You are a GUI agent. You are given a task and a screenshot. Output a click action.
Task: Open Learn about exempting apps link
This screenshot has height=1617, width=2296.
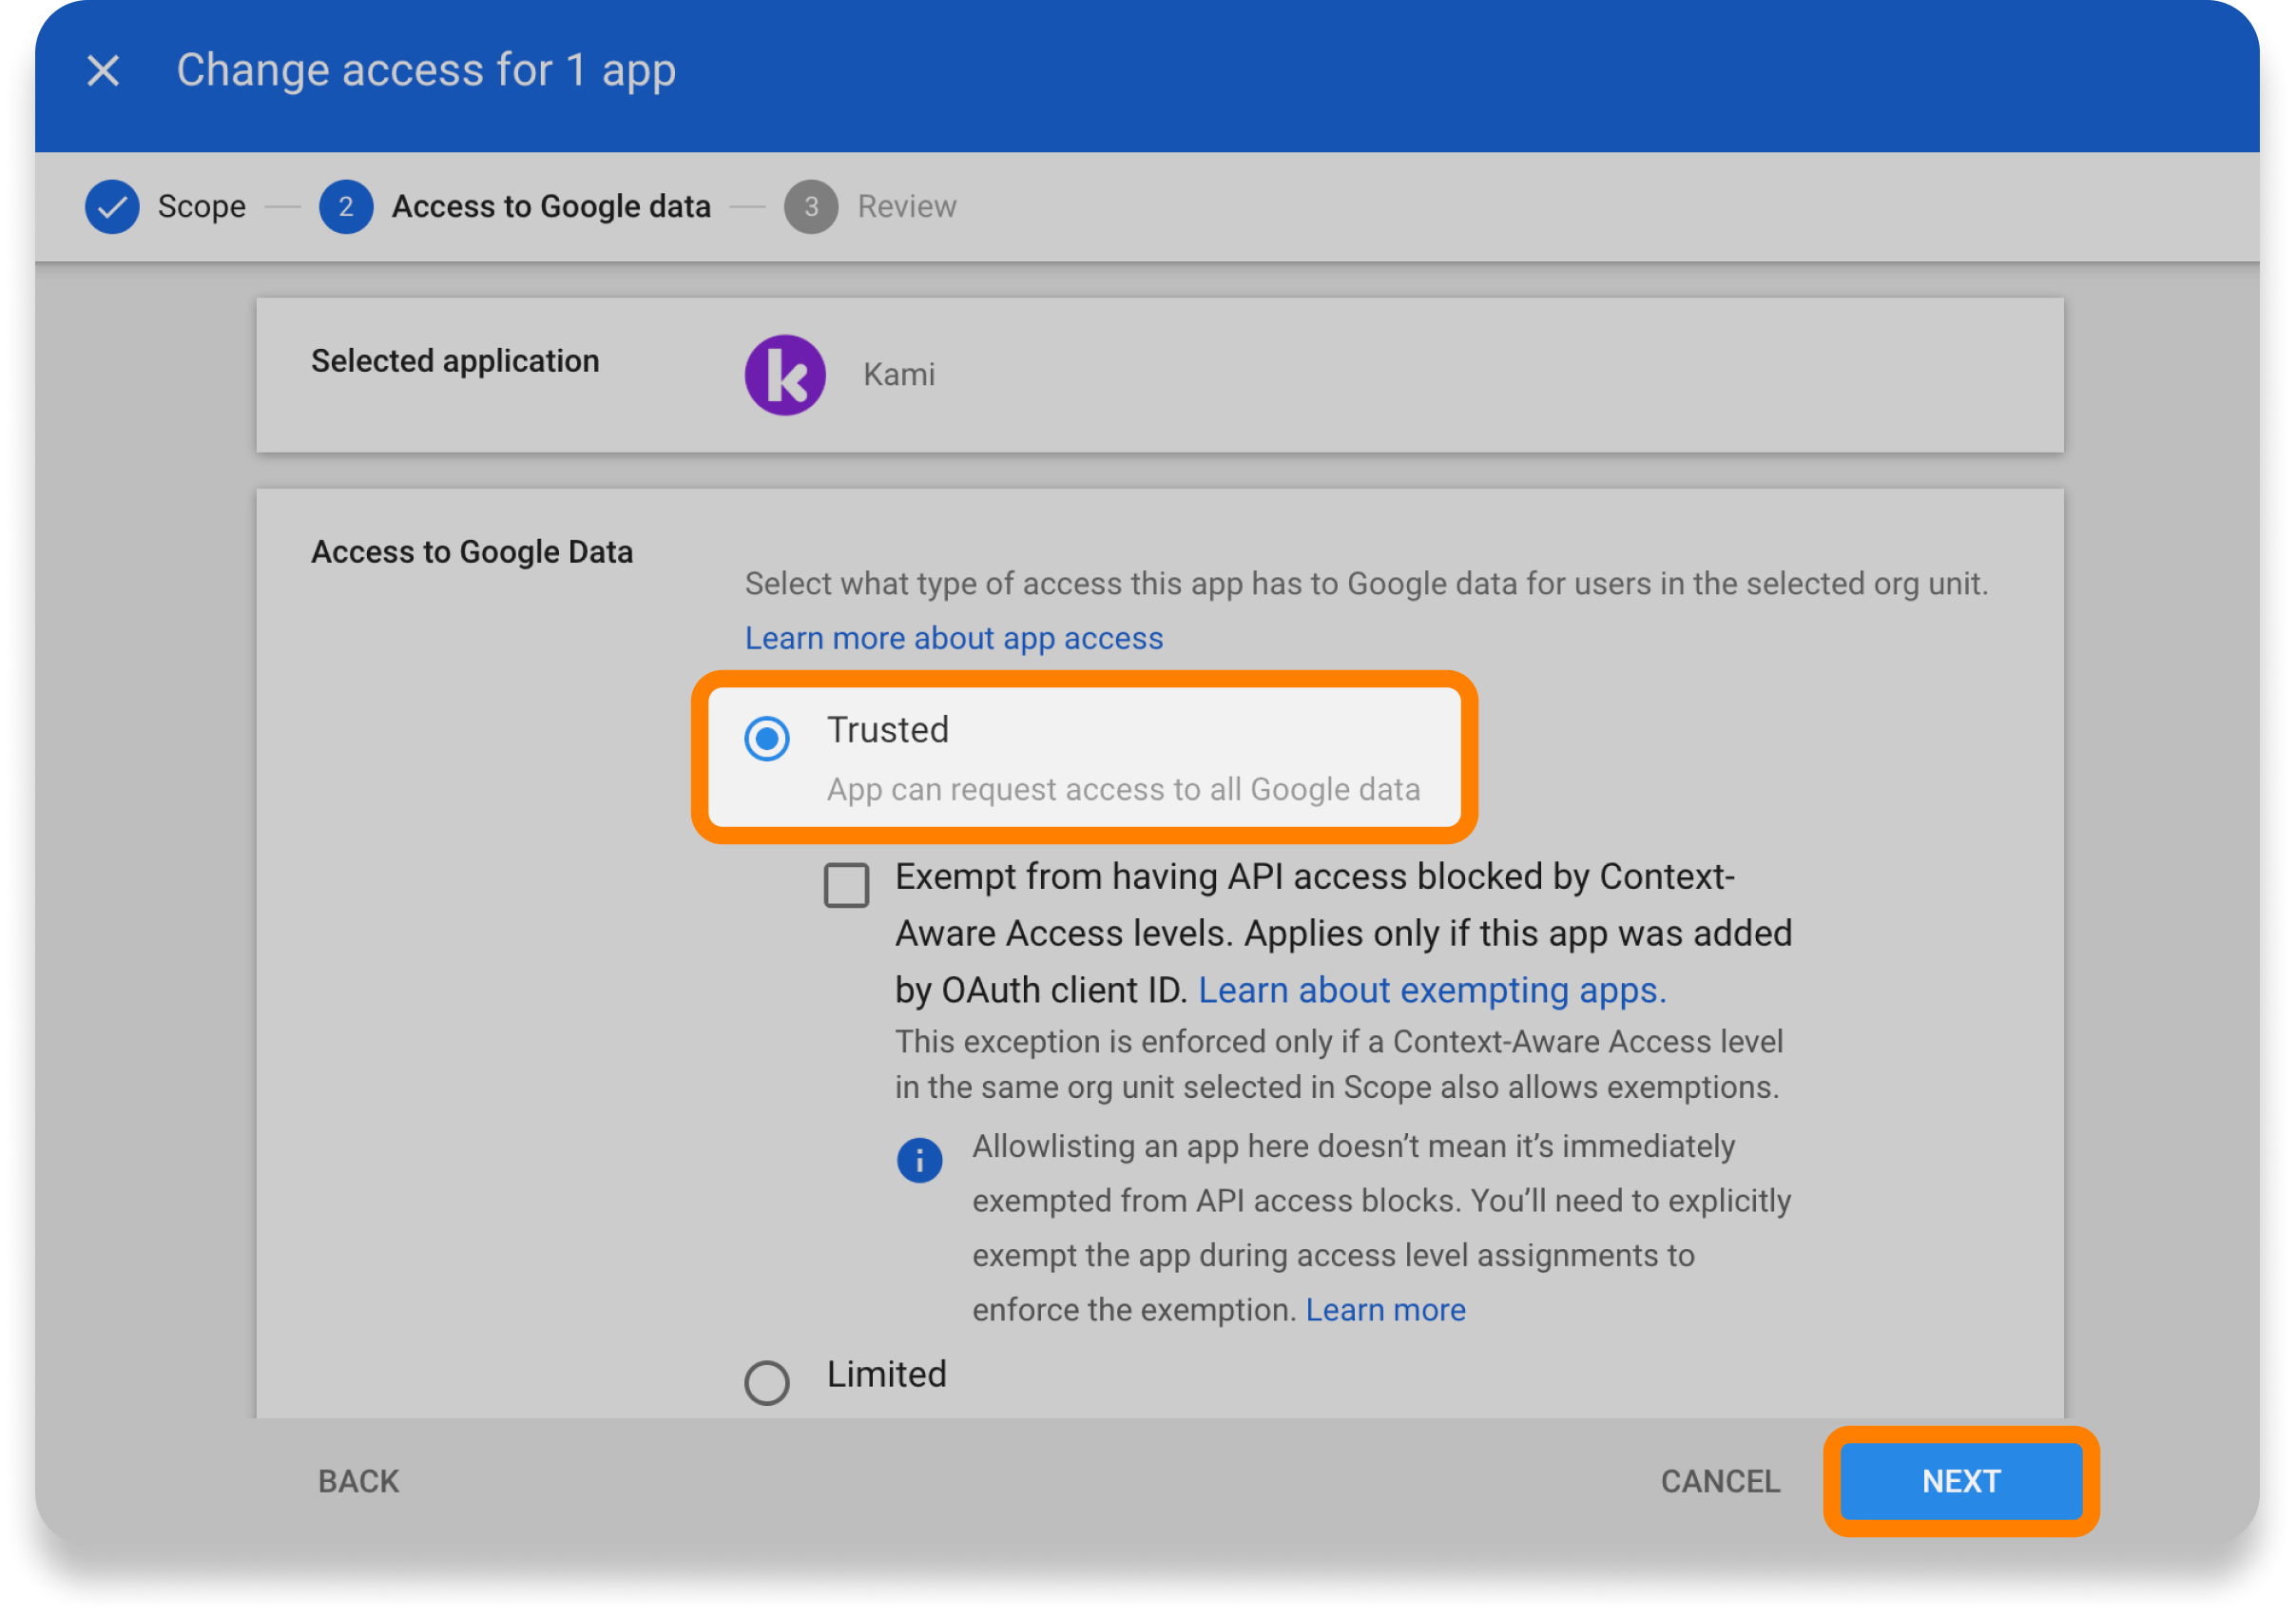point(1433,991)
